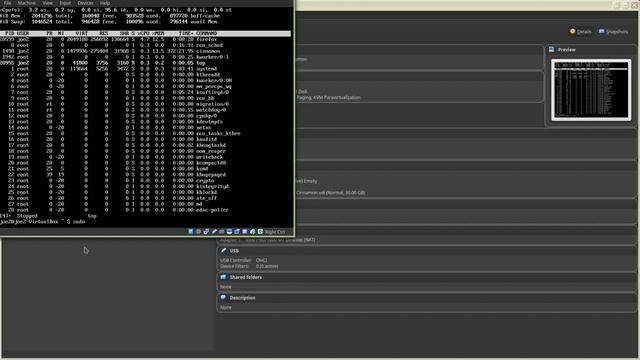Click the oom_reaper process row
Screen dimensions: 640x360
tap(145, 151)
